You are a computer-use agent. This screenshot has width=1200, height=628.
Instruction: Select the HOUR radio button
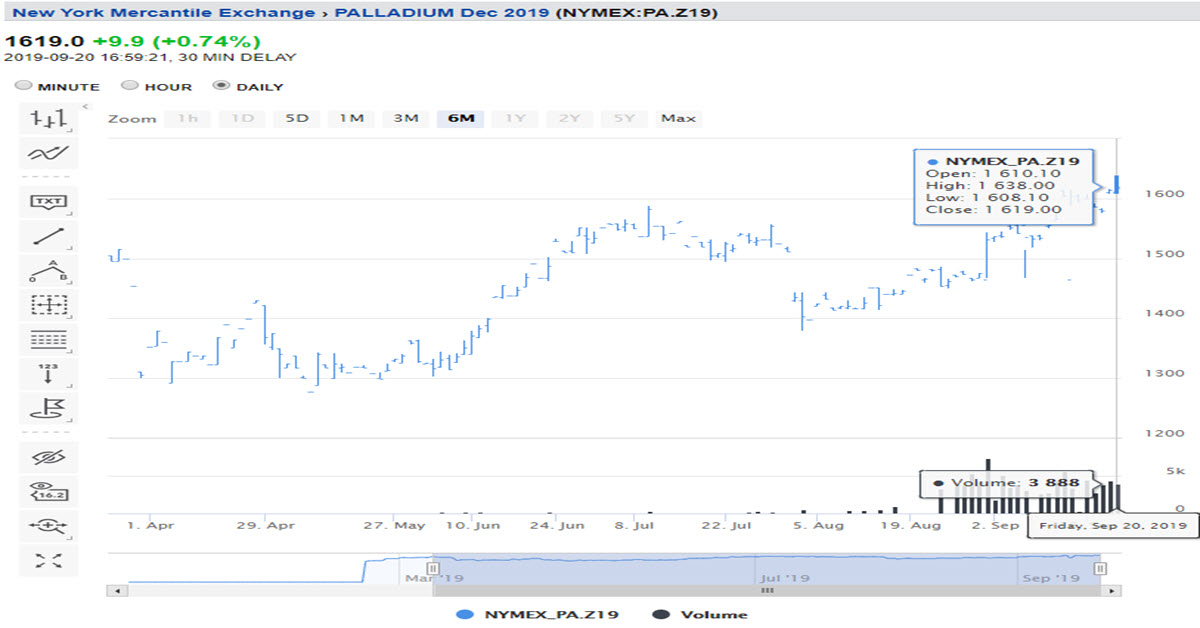pyautogui.click(x=129, y=86)
